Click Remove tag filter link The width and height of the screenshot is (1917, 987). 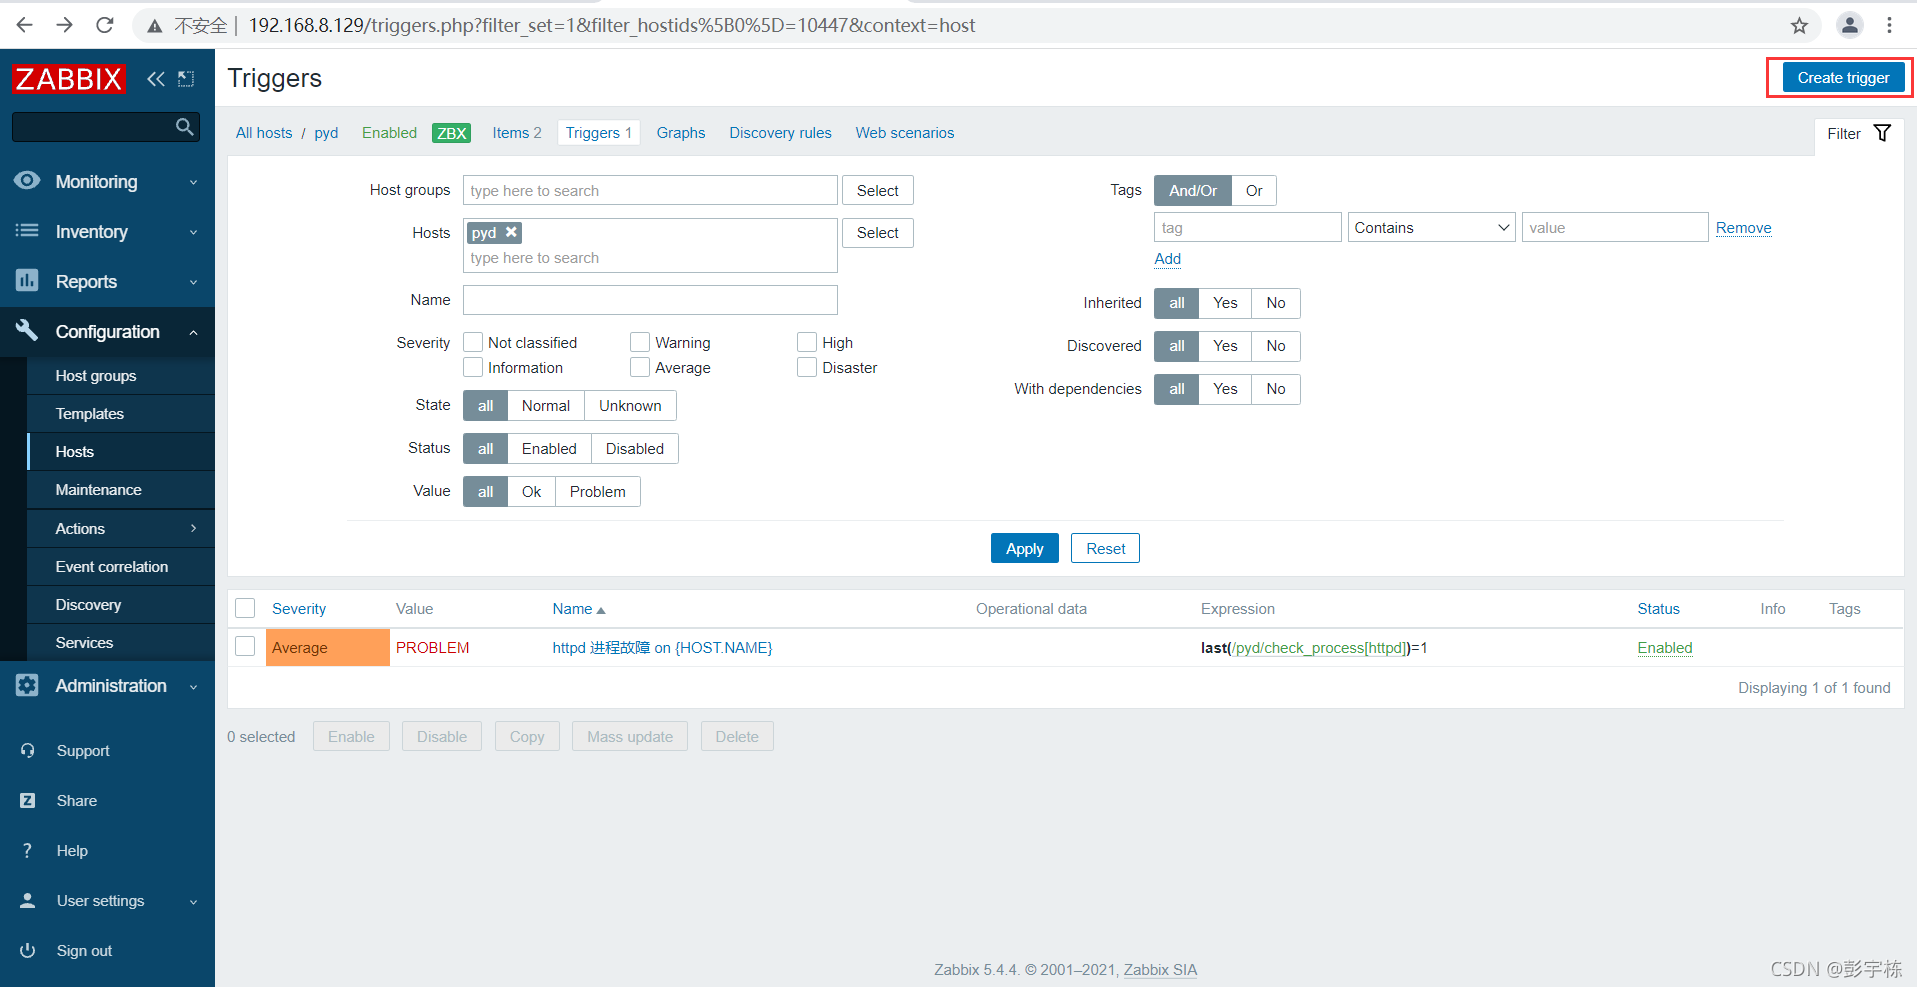(1743, 227)
